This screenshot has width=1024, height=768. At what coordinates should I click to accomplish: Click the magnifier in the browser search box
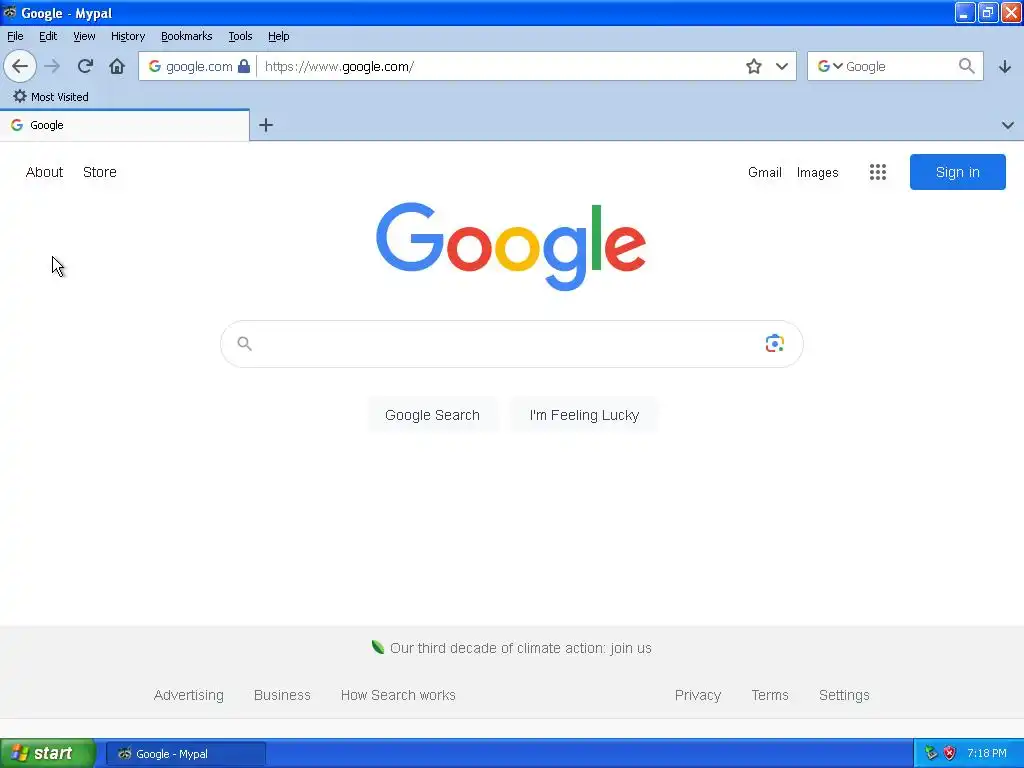click(x=967, y=66)
